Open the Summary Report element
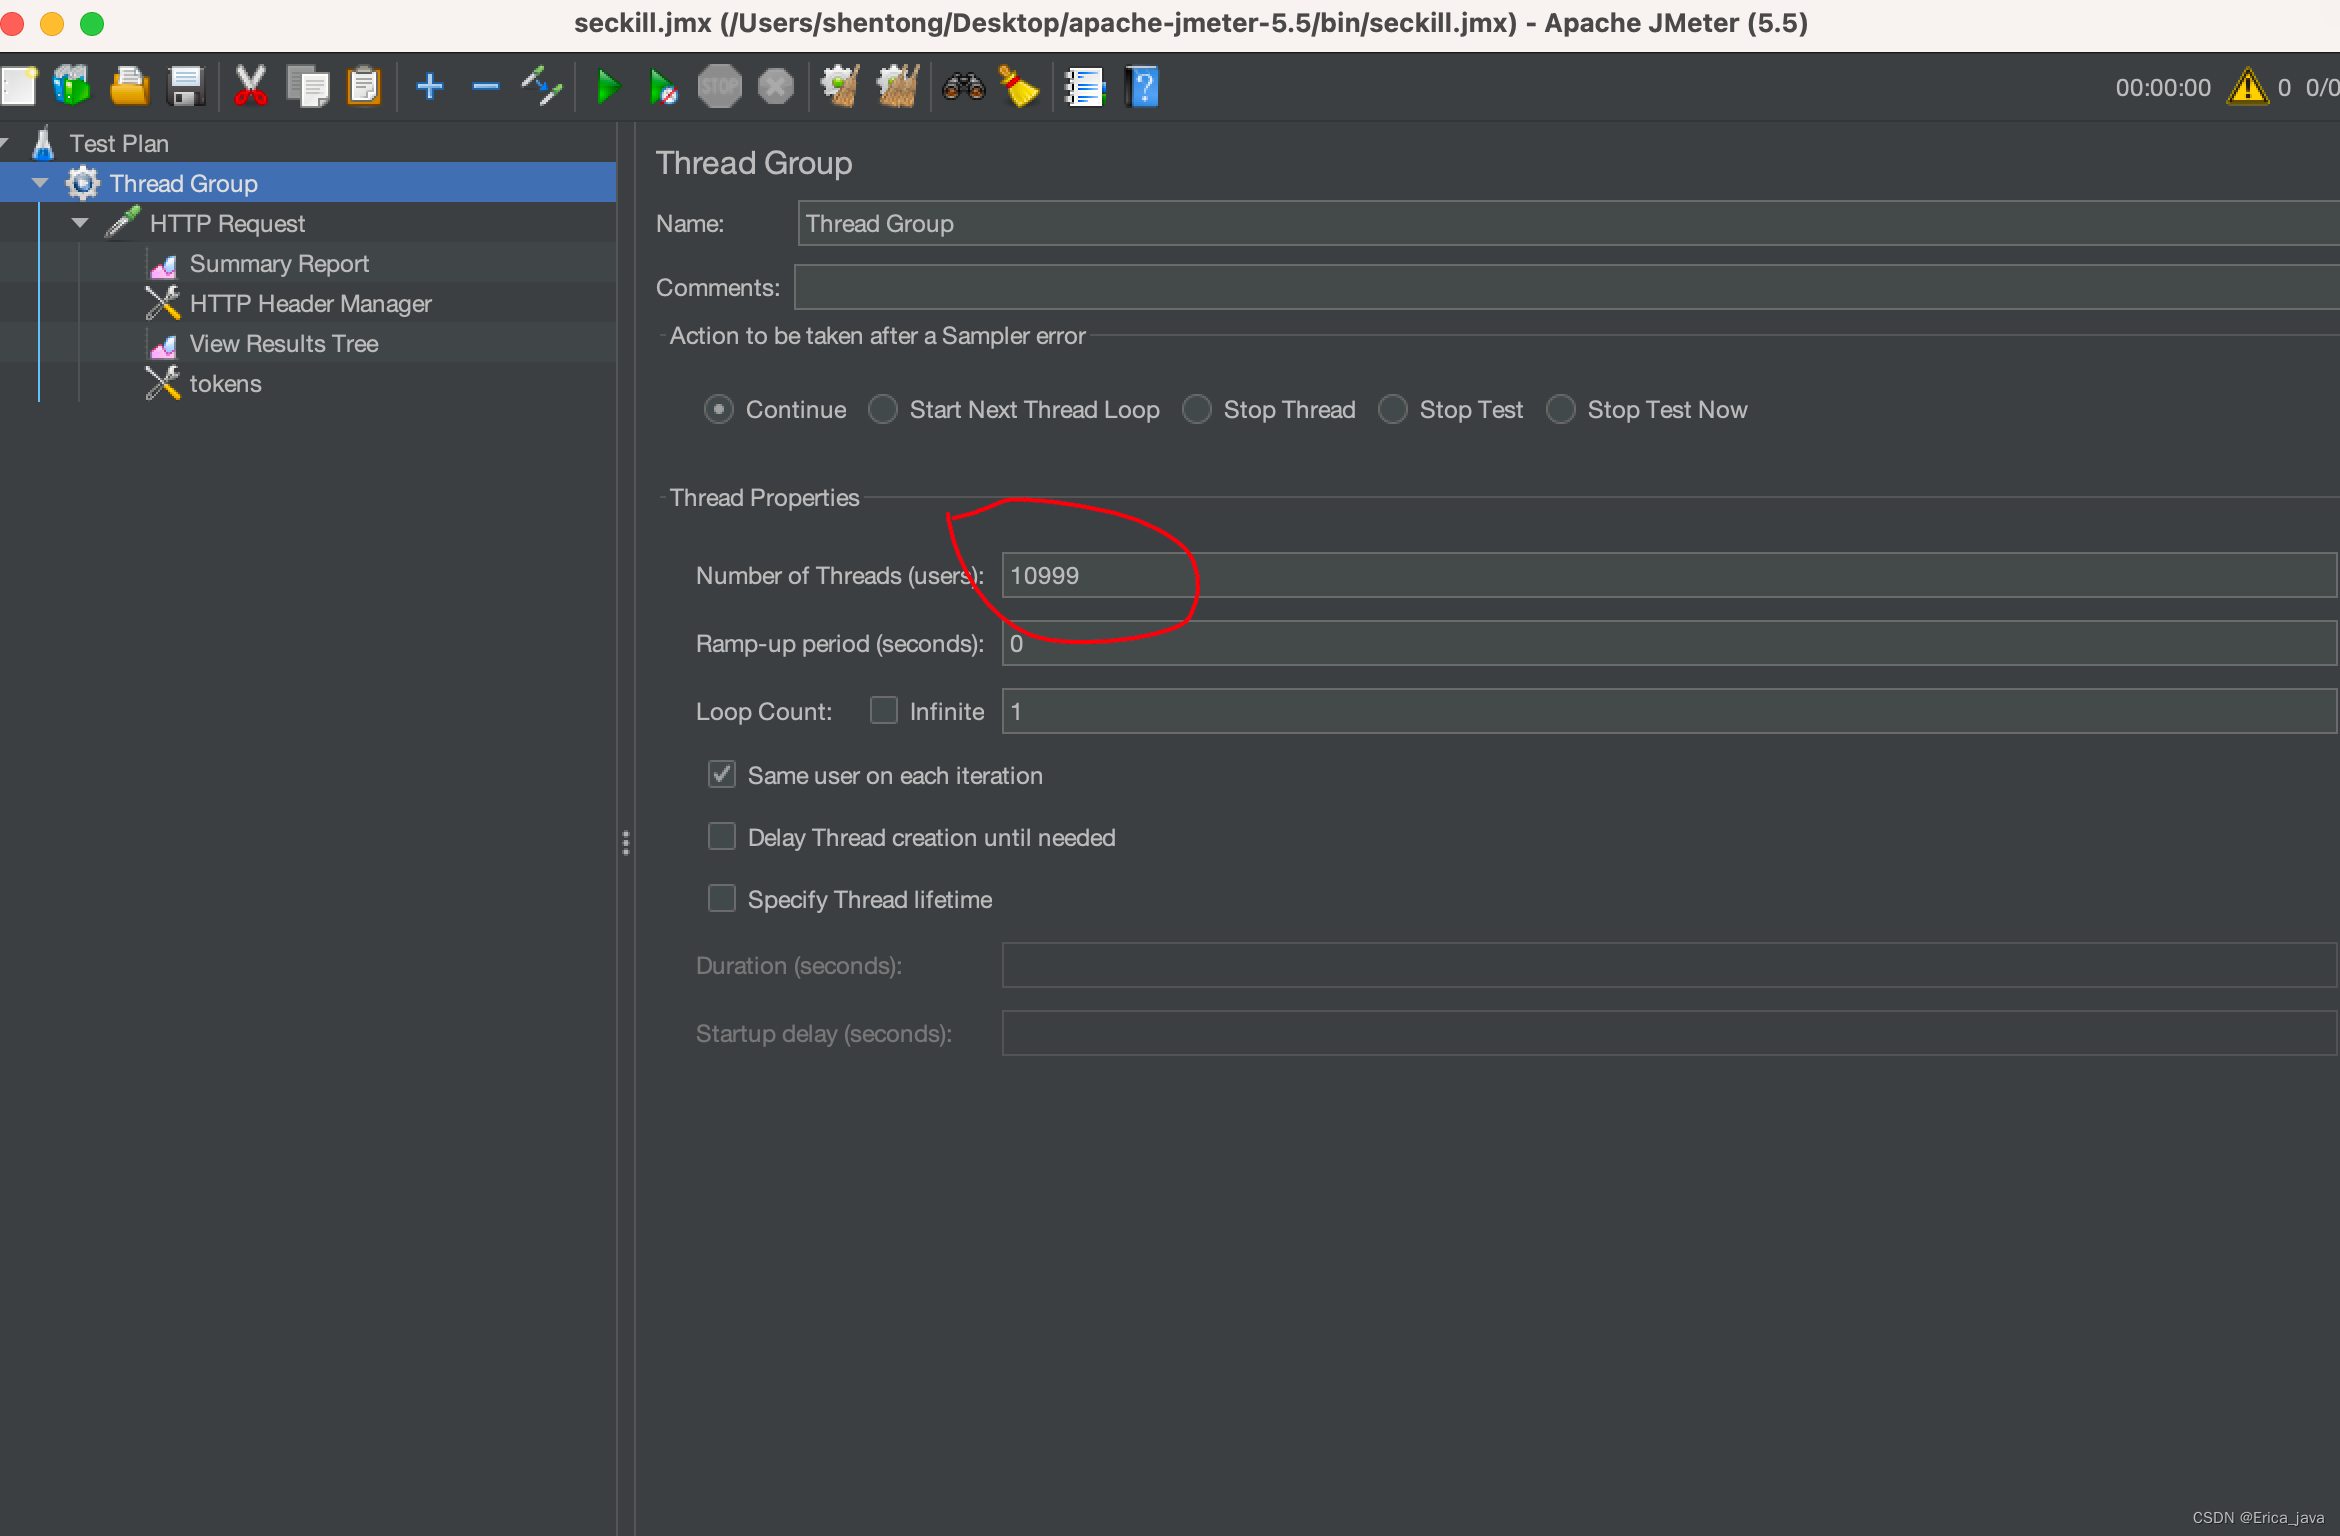 pyautogui.click(x=279, y=264)
